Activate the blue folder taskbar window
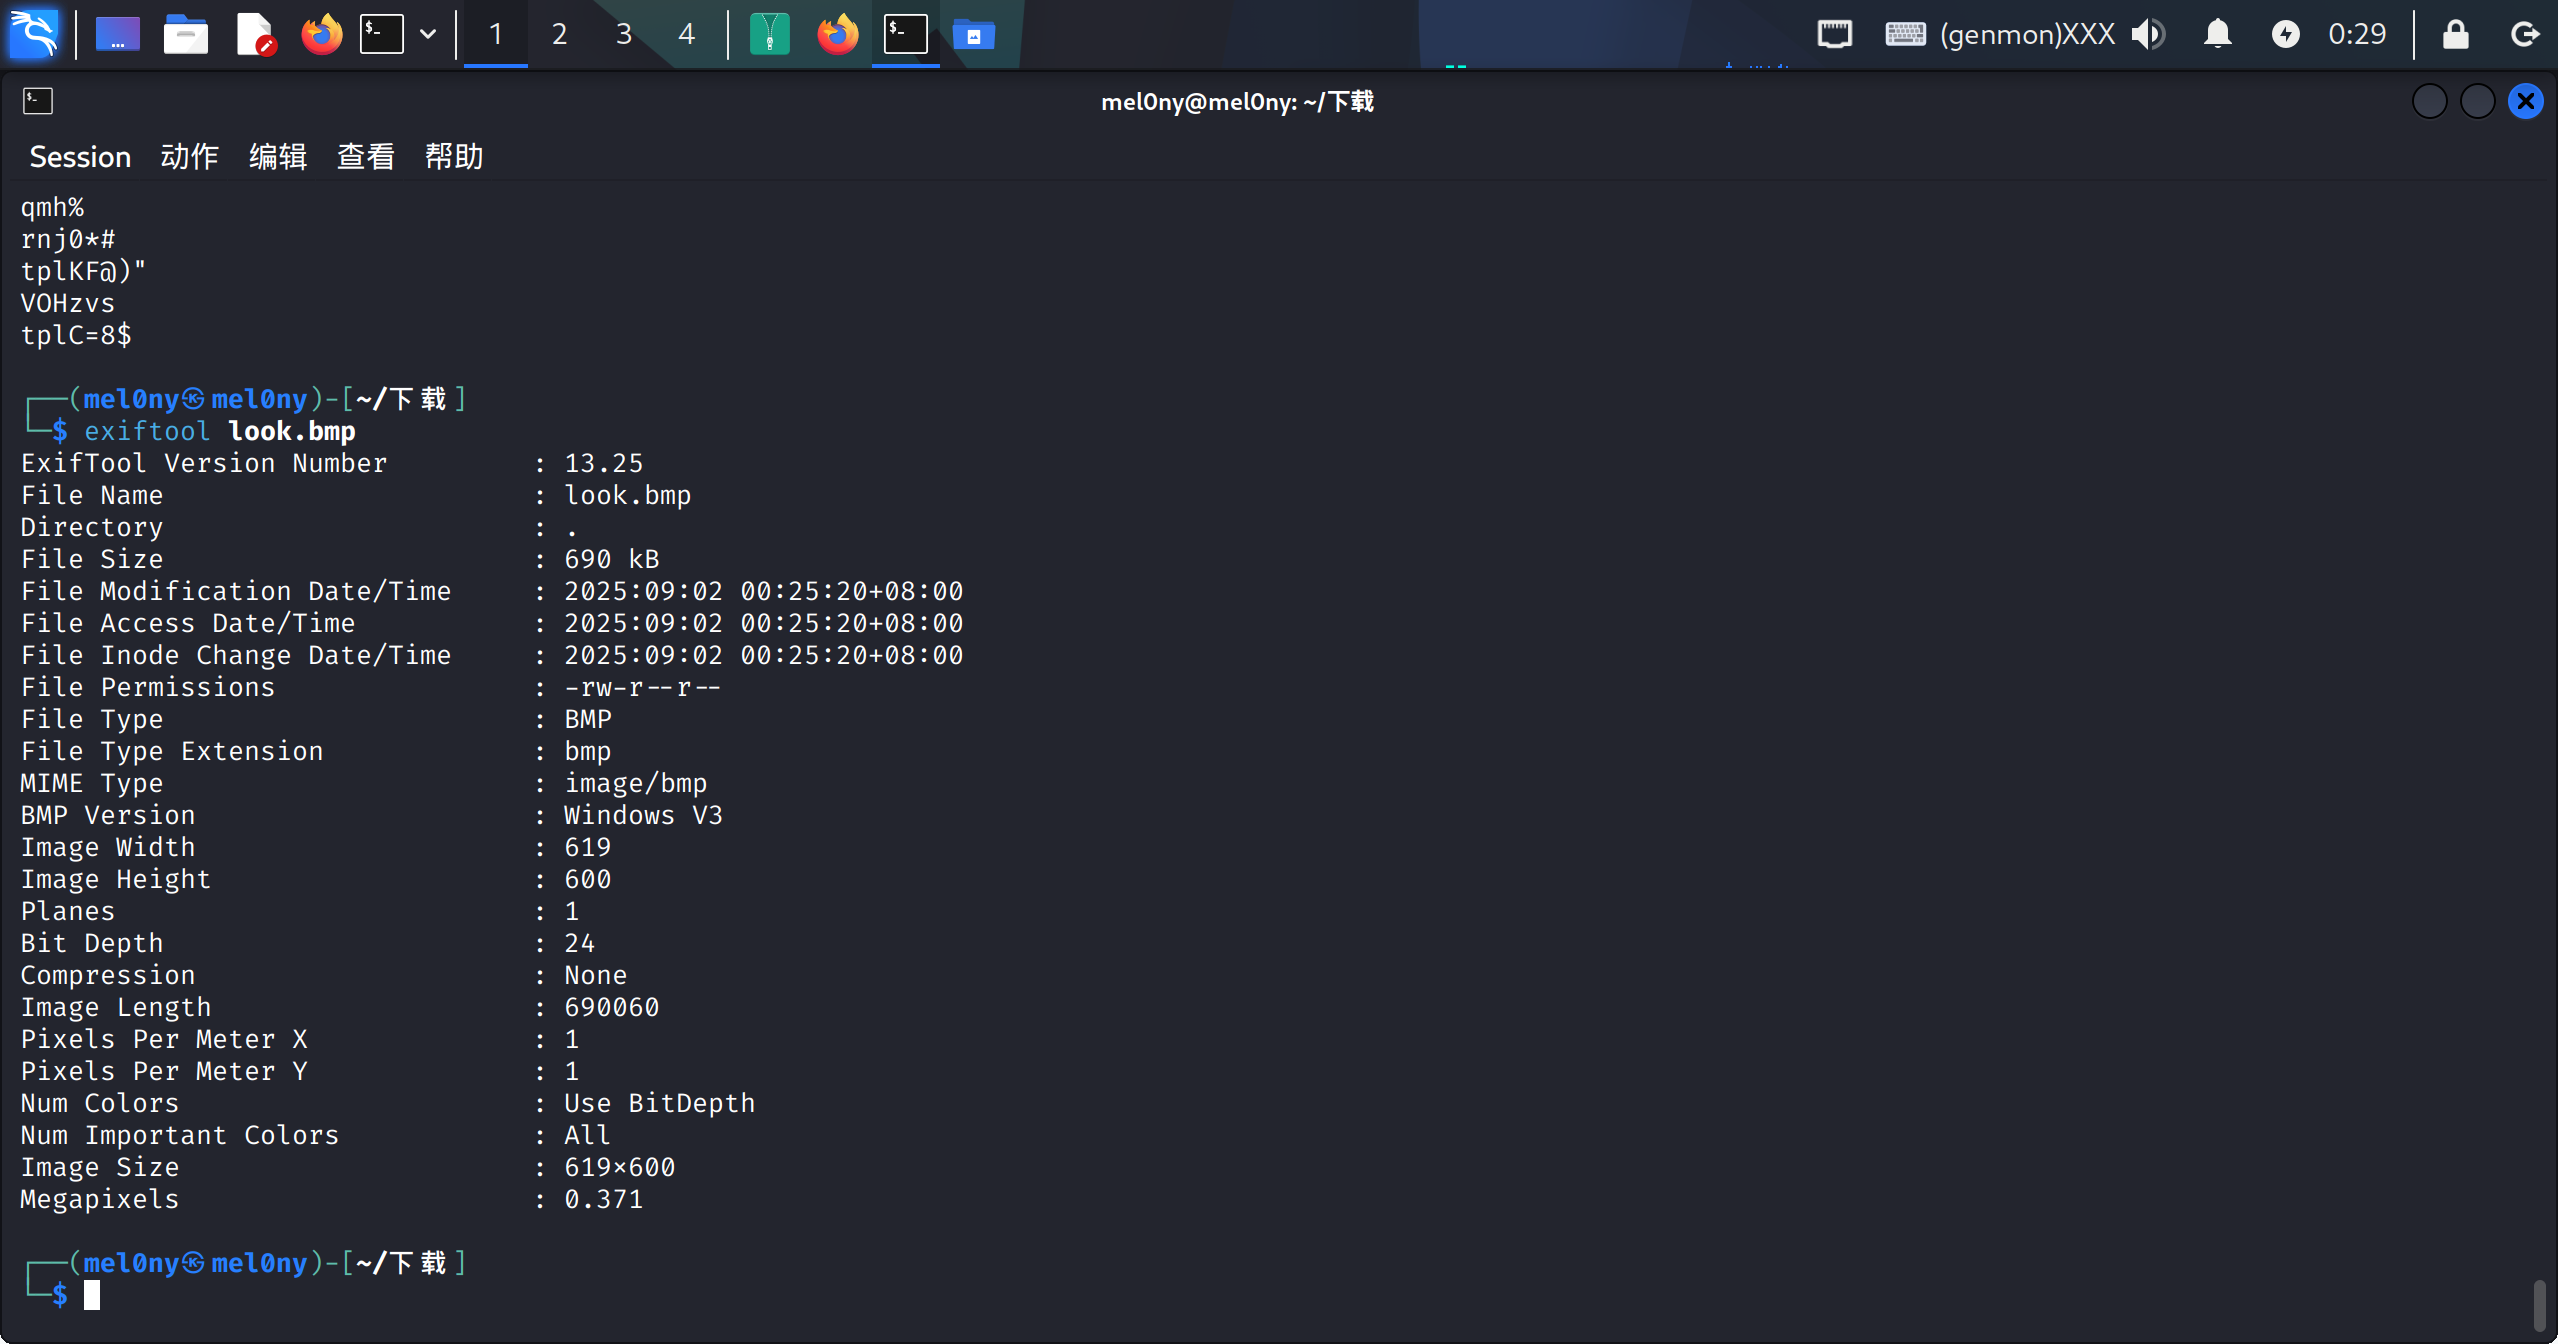 tap(973, 34)
